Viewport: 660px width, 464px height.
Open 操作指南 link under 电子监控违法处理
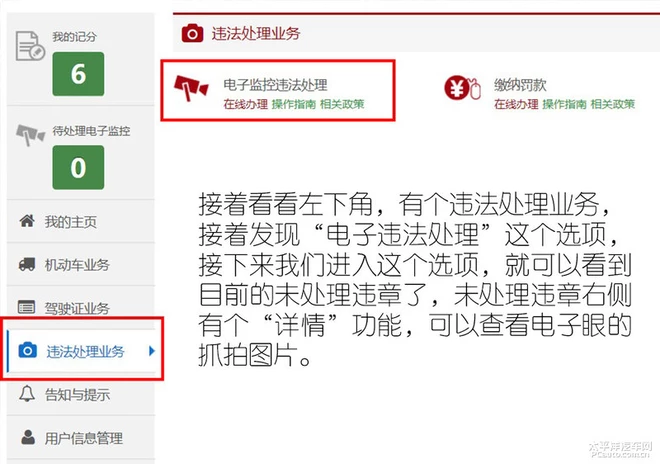click(x=293, y=104)
